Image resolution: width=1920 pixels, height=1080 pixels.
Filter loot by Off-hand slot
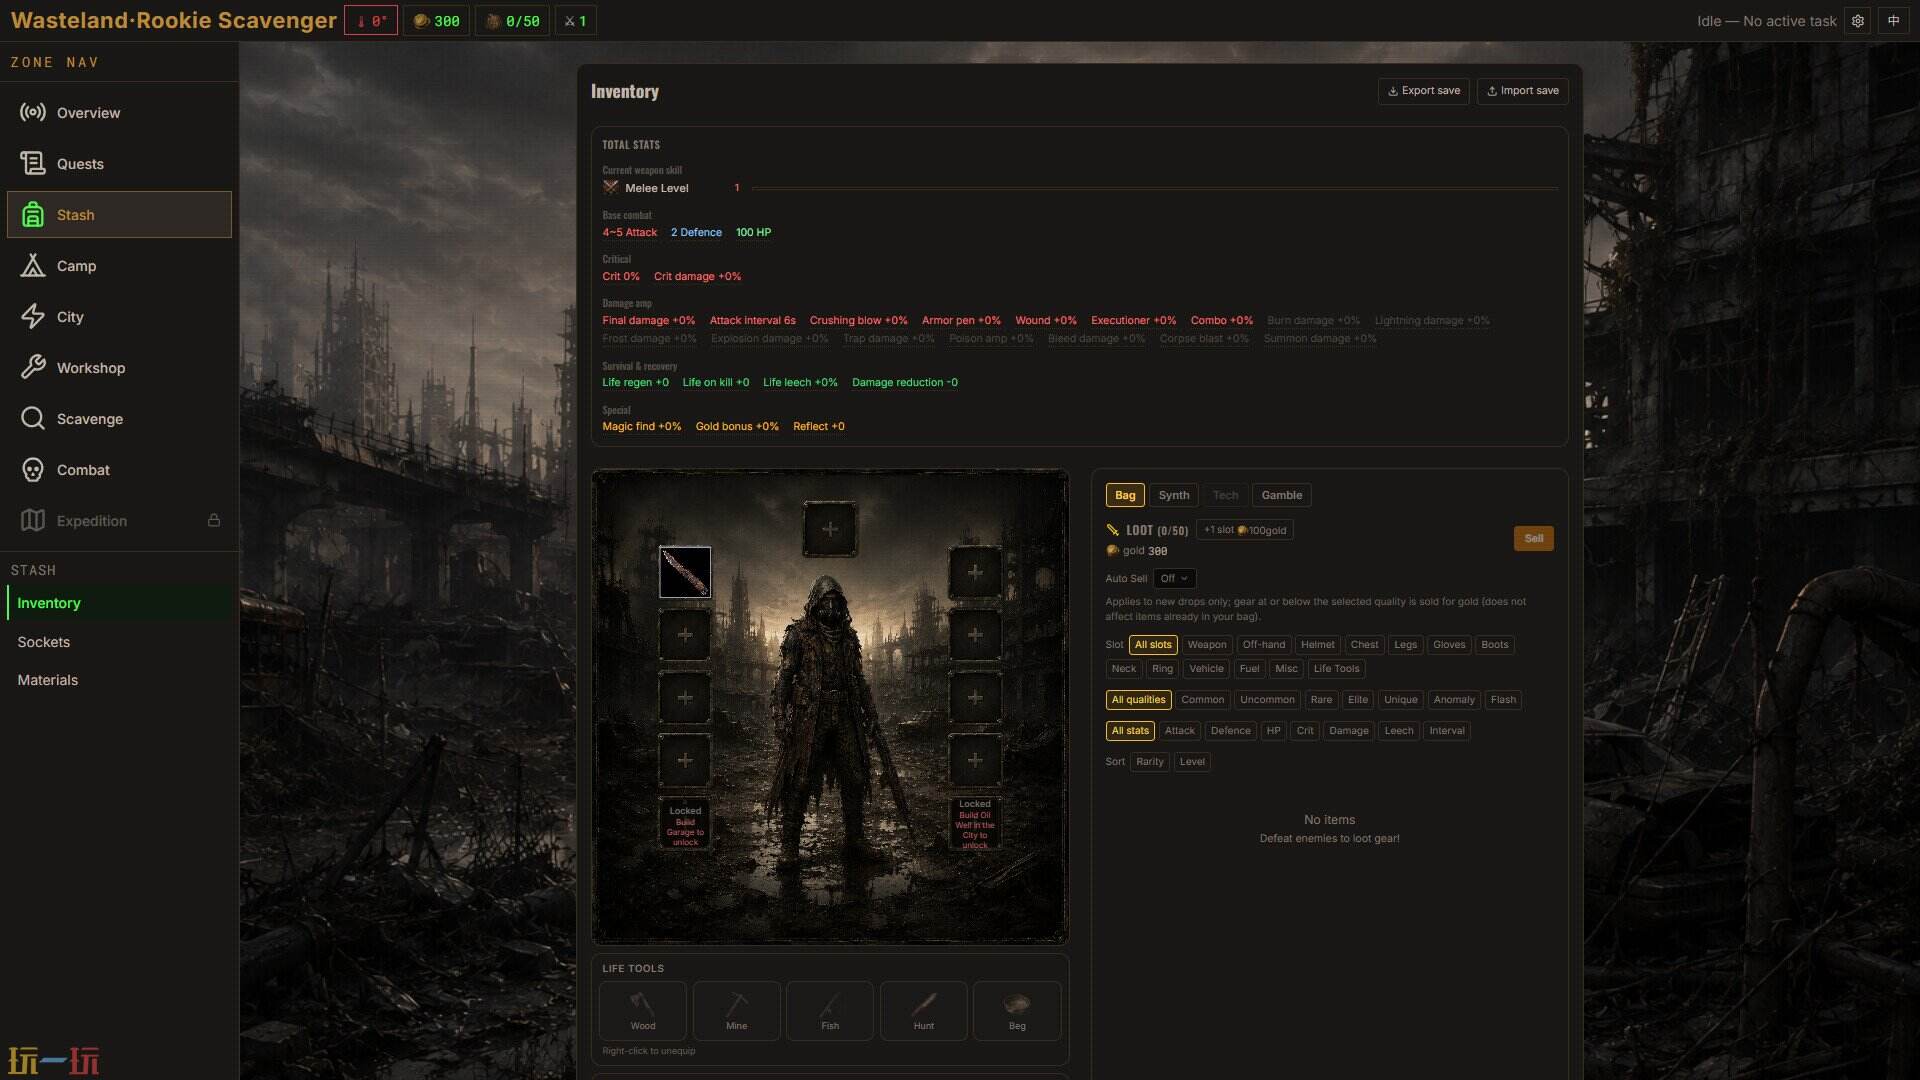point(1264,645)
